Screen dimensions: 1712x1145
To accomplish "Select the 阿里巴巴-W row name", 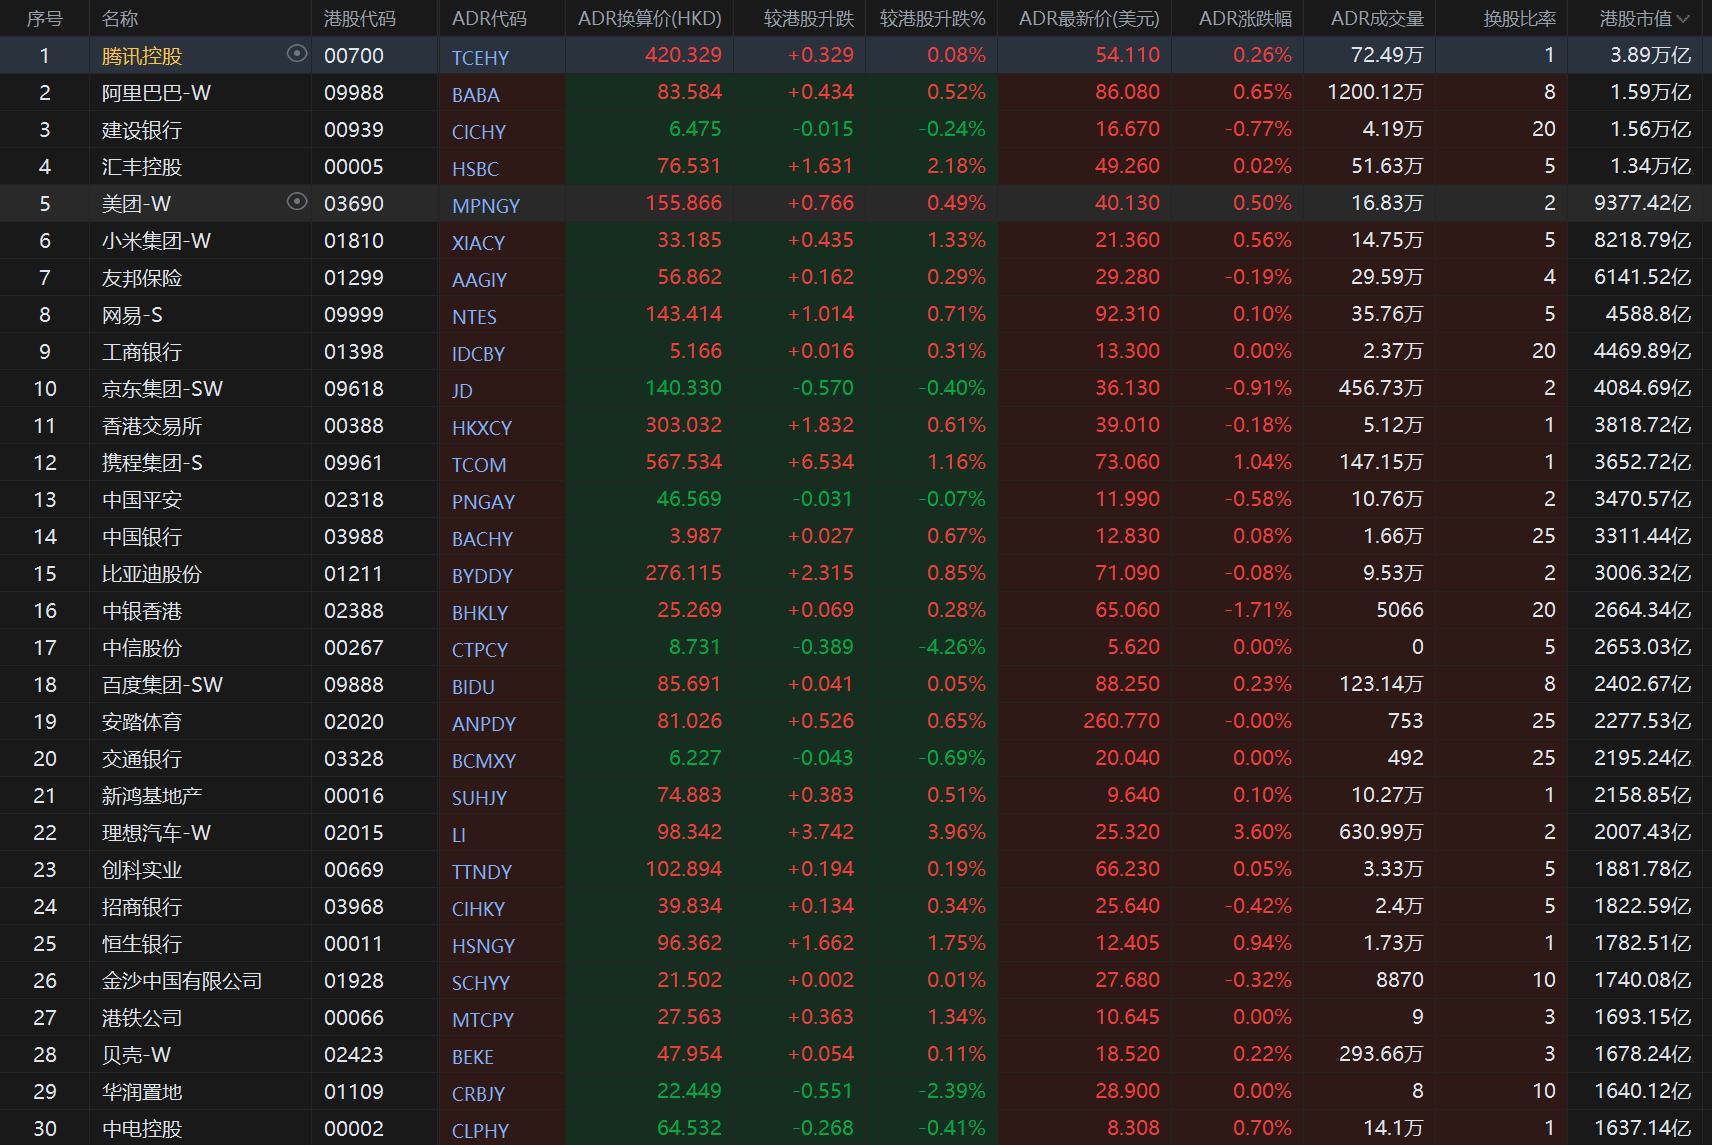I will click(x=156, y=93).
